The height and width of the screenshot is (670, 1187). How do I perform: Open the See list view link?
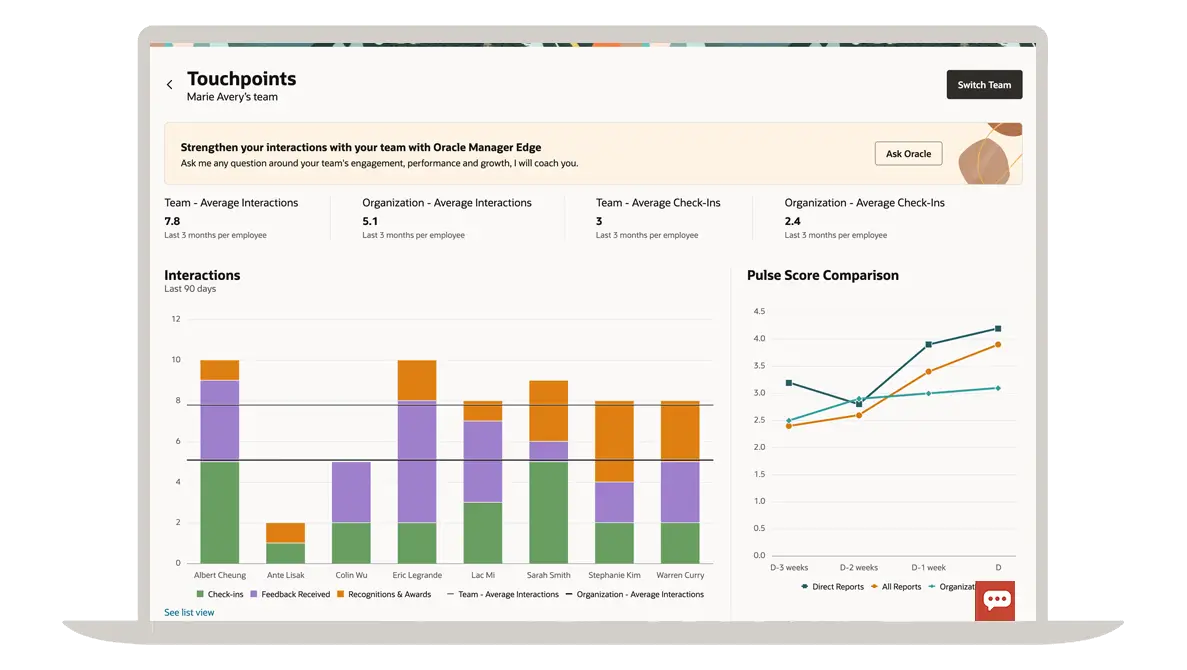coord(189,612)
